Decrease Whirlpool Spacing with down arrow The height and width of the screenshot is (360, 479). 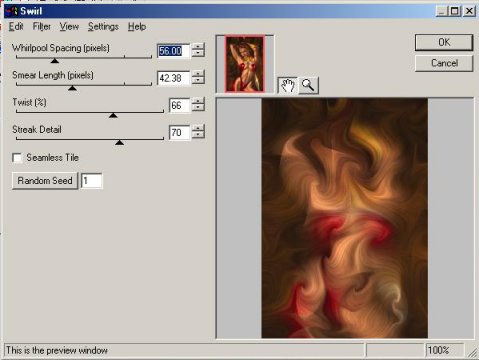[x=198, y=54]
